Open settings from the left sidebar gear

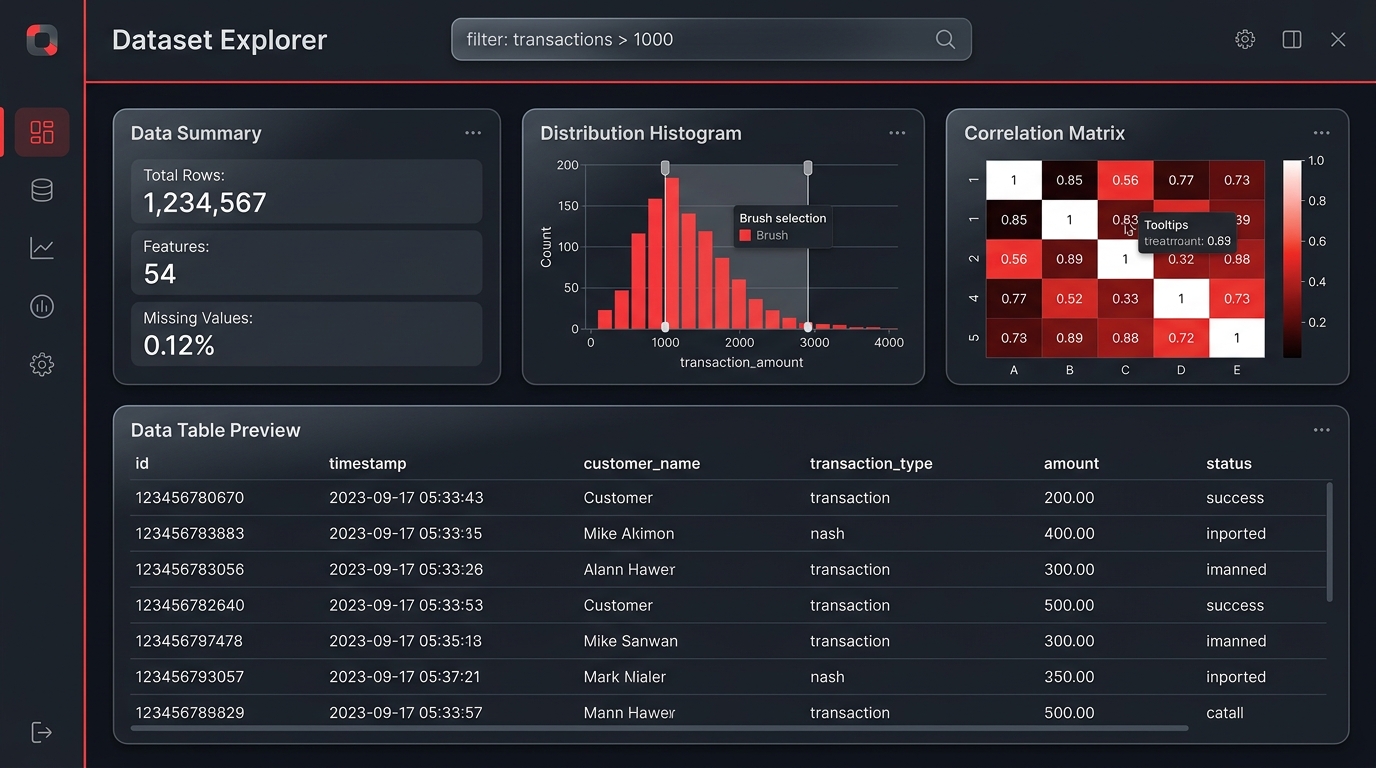(x=42, y=365)
